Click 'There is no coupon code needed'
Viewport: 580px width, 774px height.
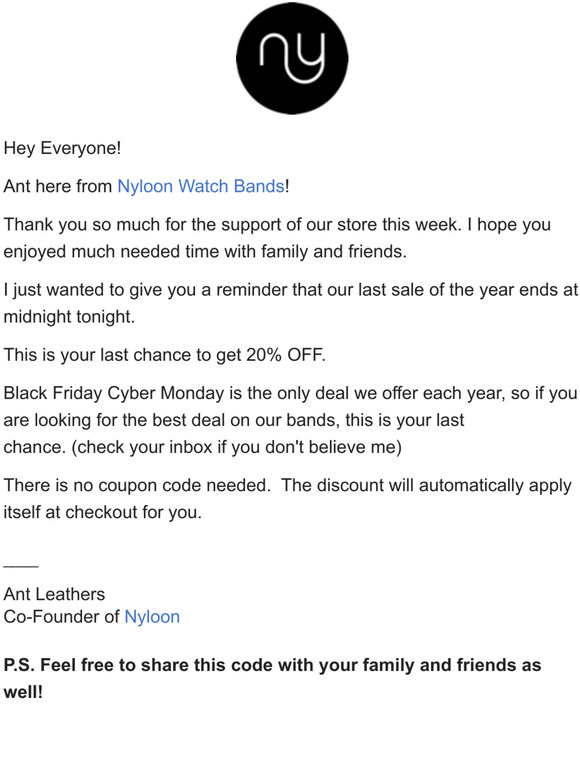(137, 485)
